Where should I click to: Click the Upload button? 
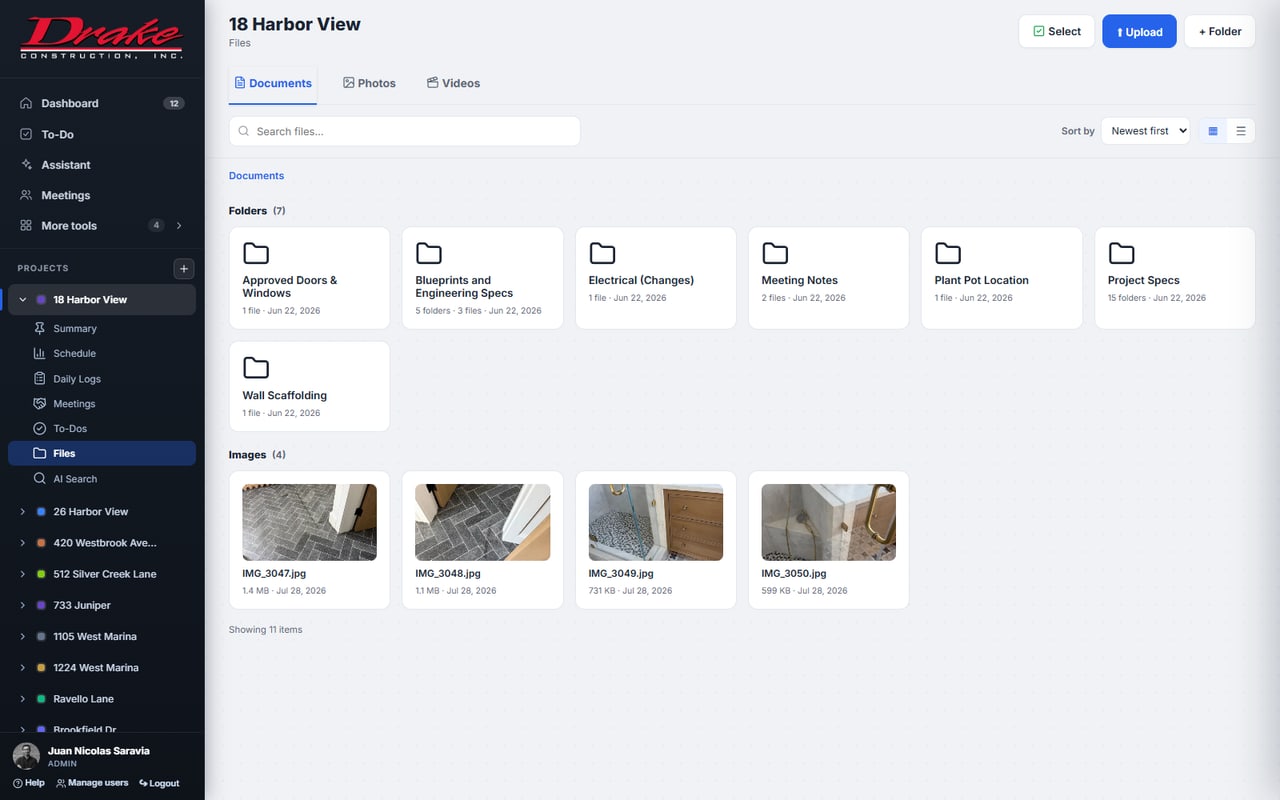[1139, 31]
